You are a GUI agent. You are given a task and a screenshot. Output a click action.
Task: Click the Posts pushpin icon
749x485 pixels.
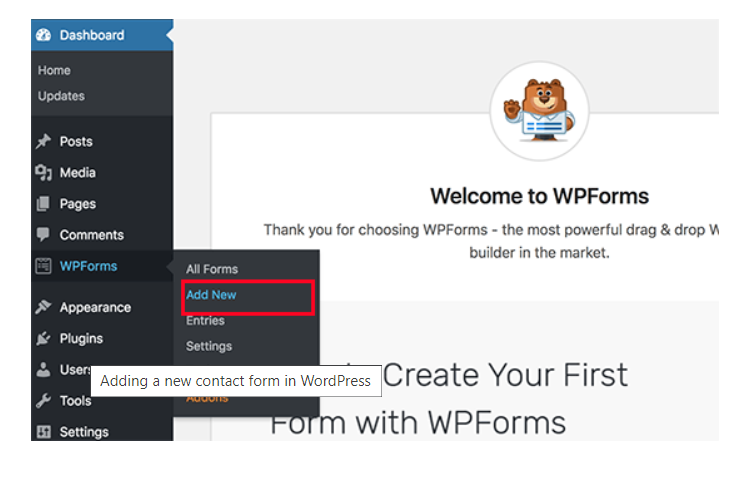point(43,141)
